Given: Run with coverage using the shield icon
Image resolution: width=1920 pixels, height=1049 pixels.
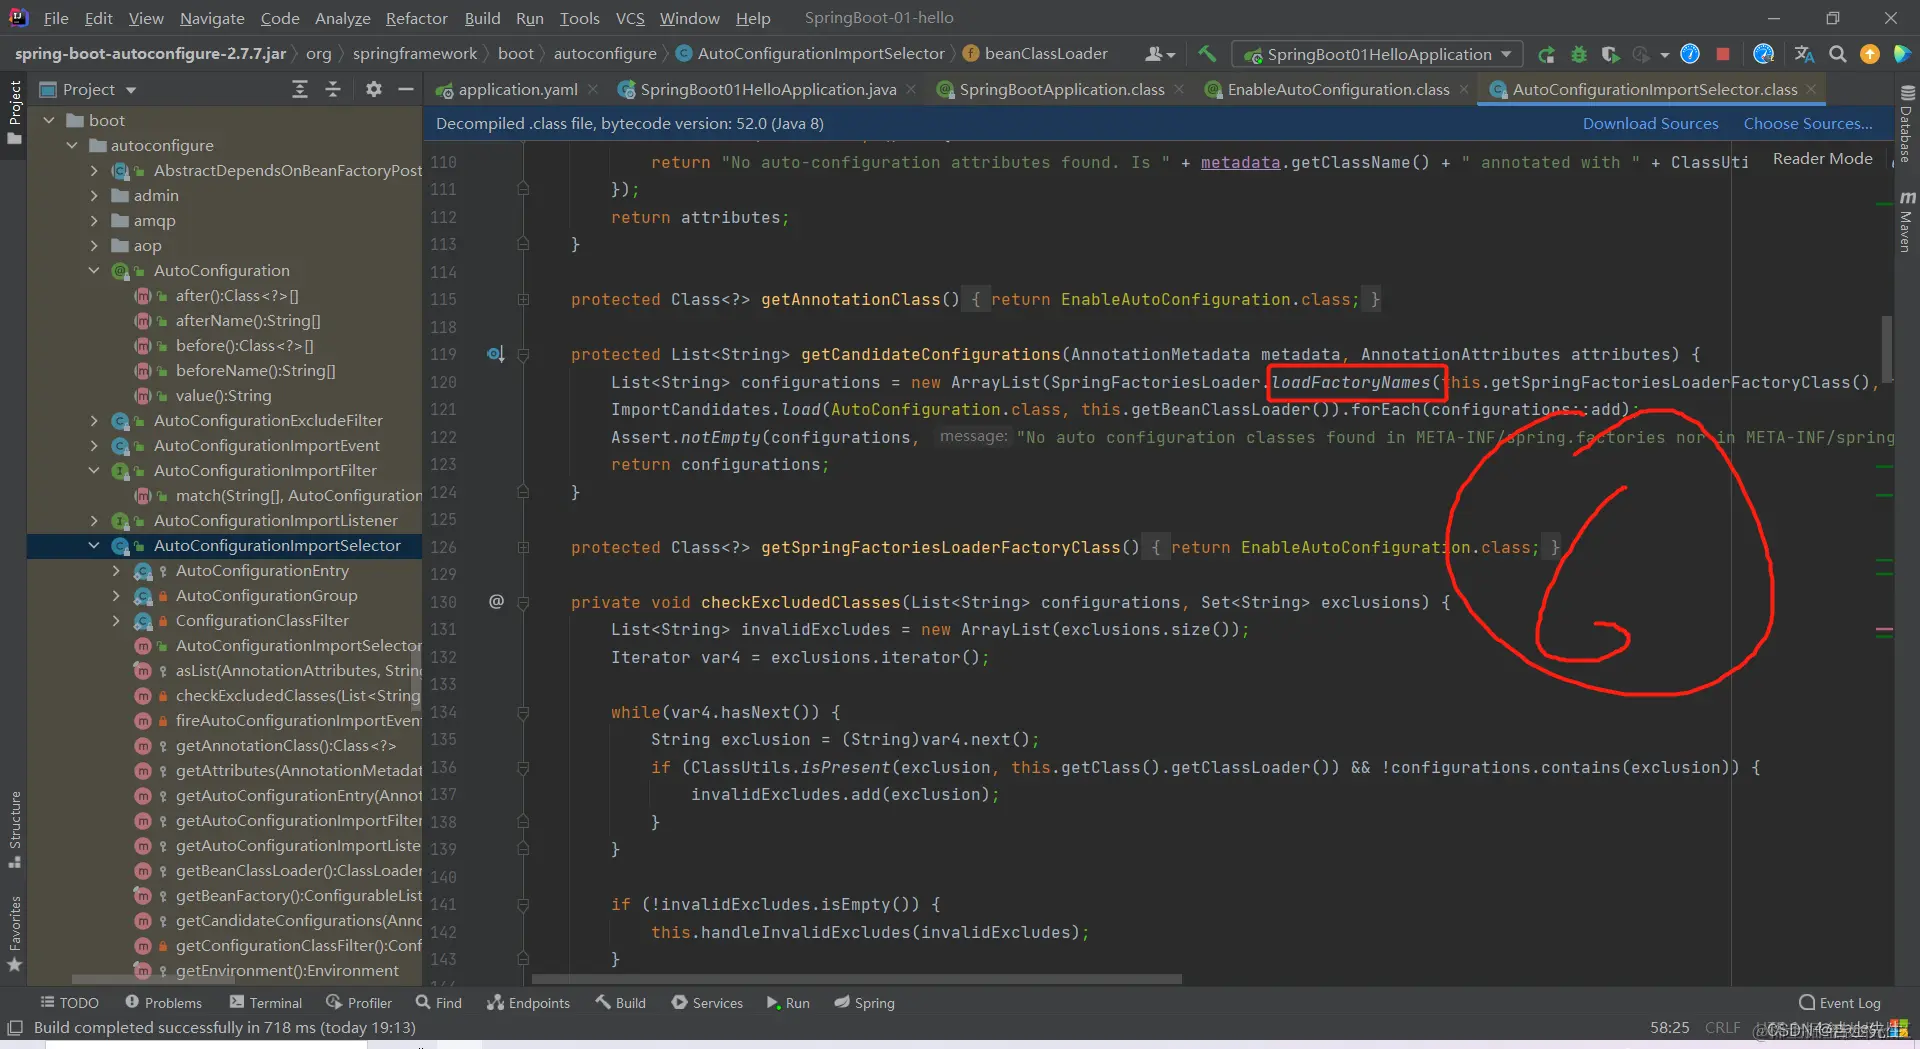Looking at the screenshot, I should pyautogui.click(x=1610, y=54).
